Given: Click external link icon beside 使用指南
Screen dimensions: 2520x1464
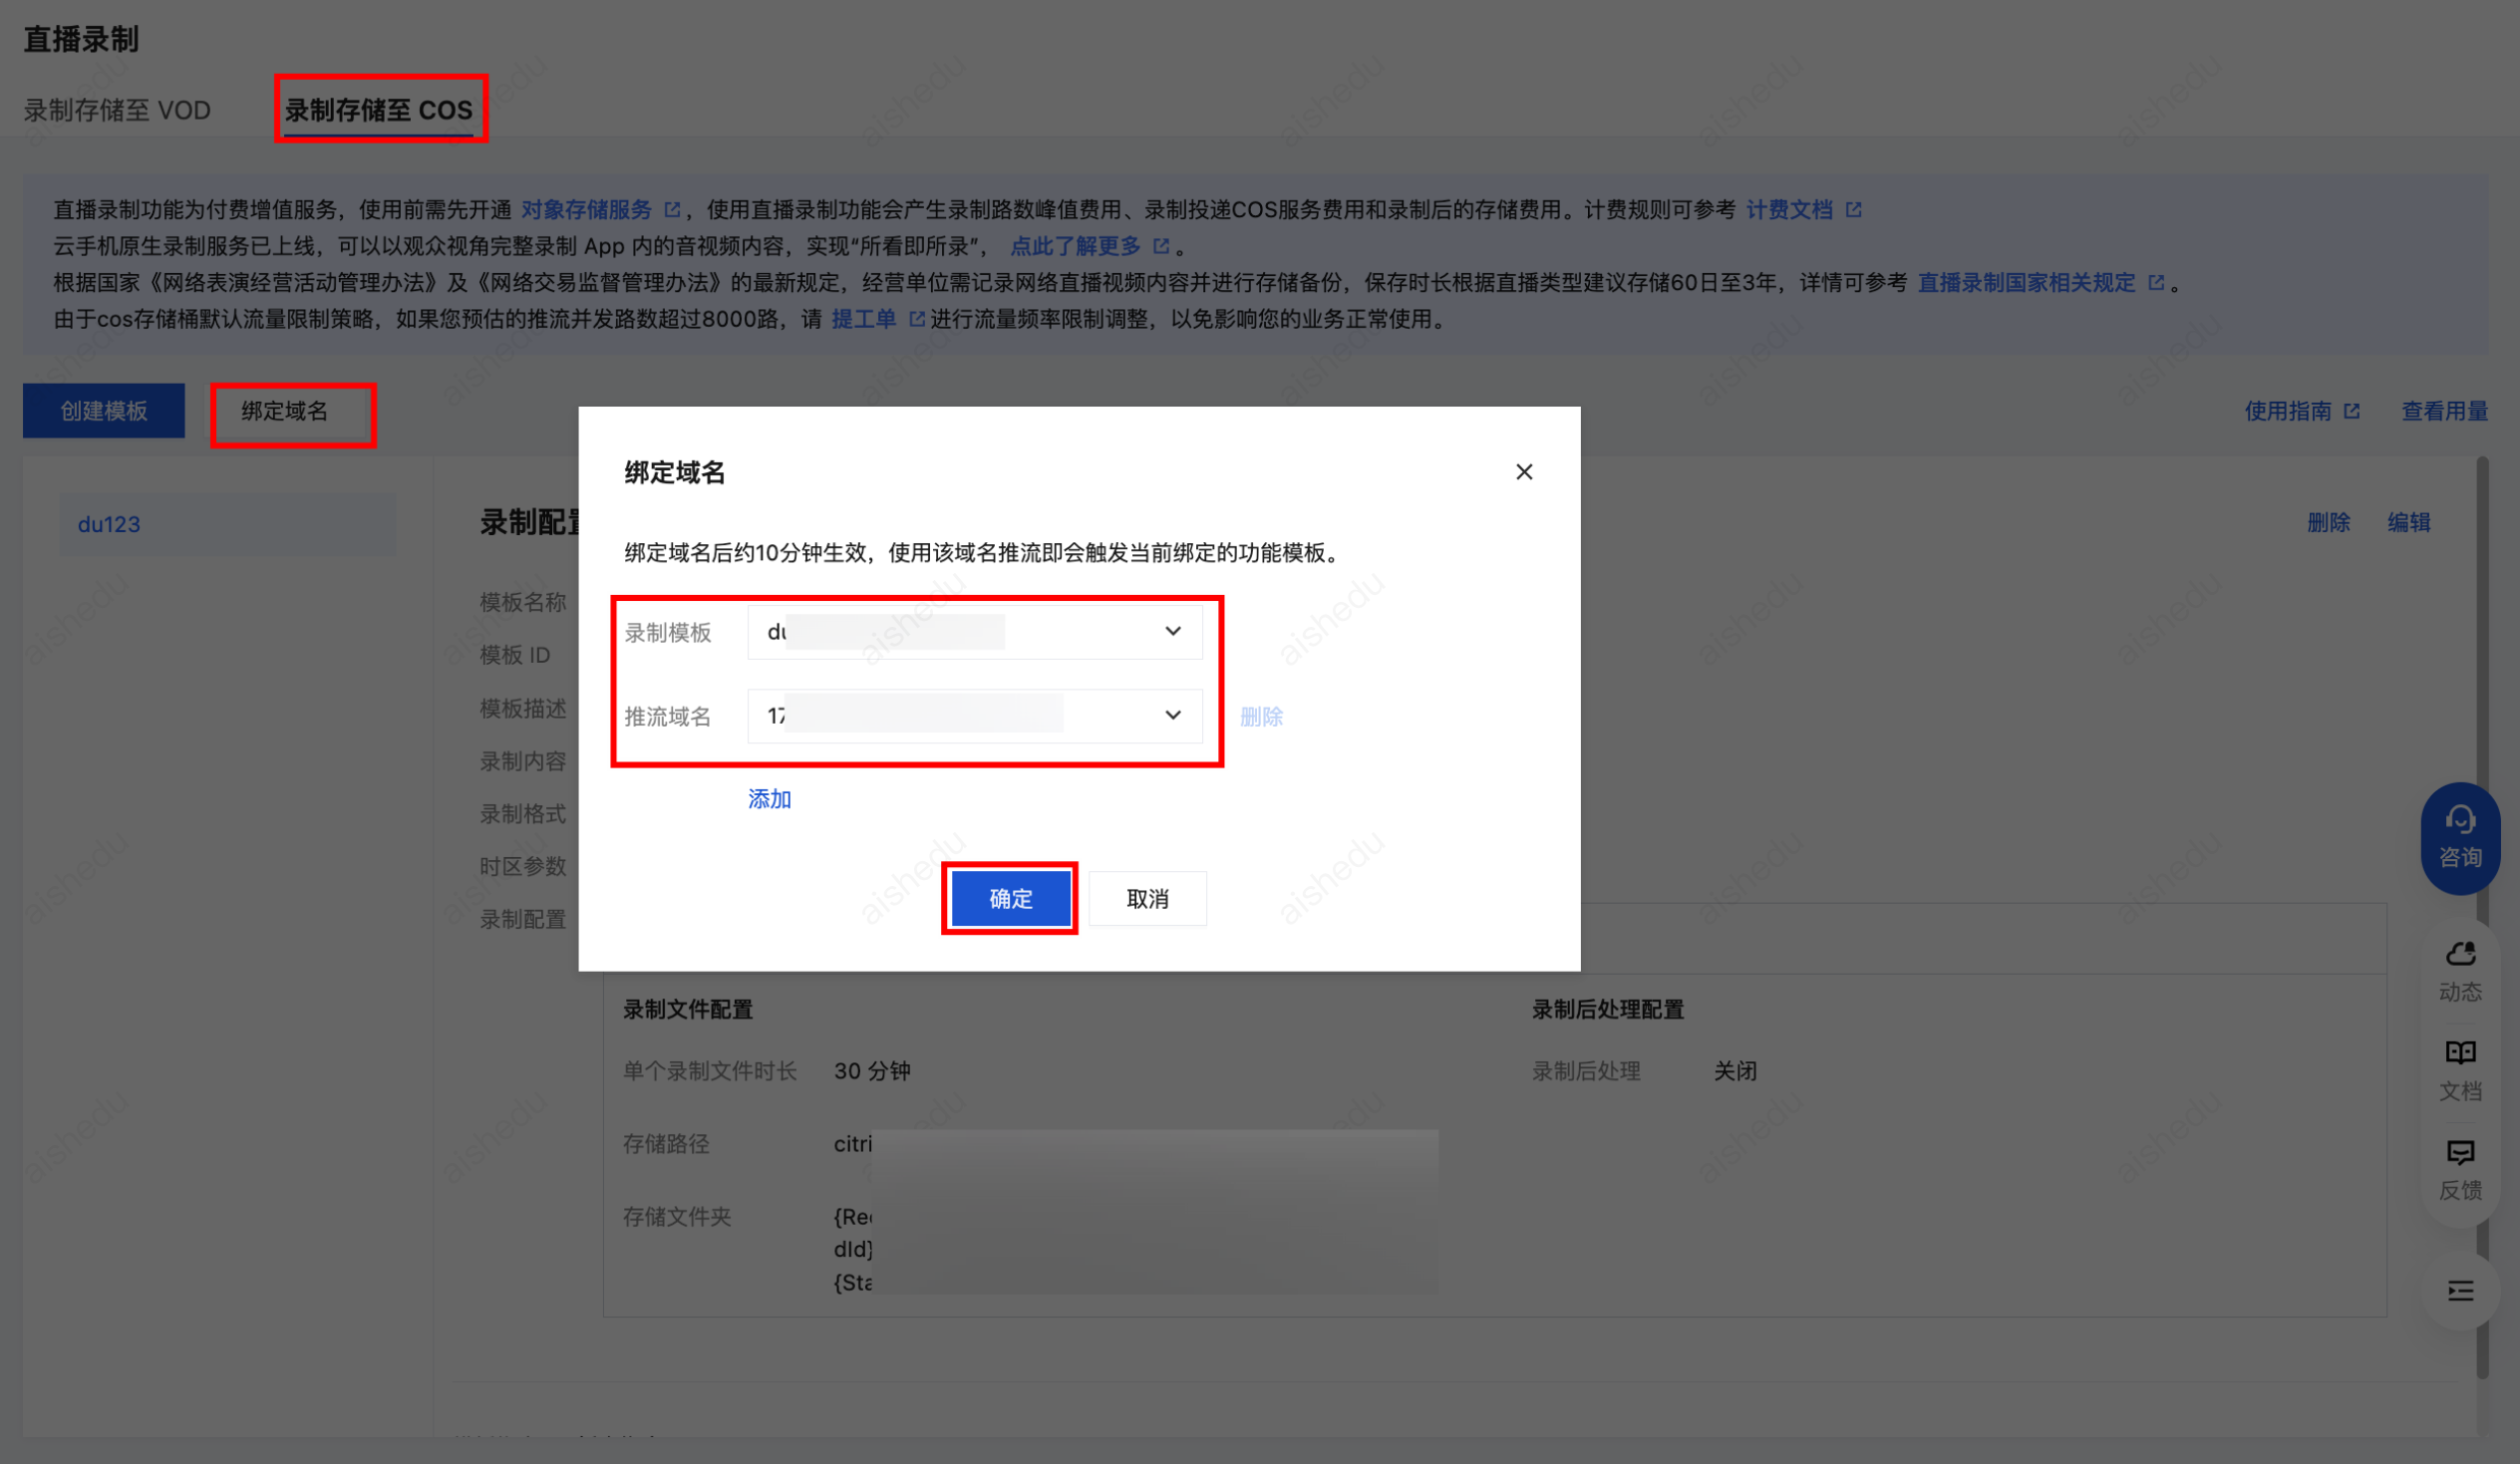Looking at the screenshot, I should click(2351, 411).
